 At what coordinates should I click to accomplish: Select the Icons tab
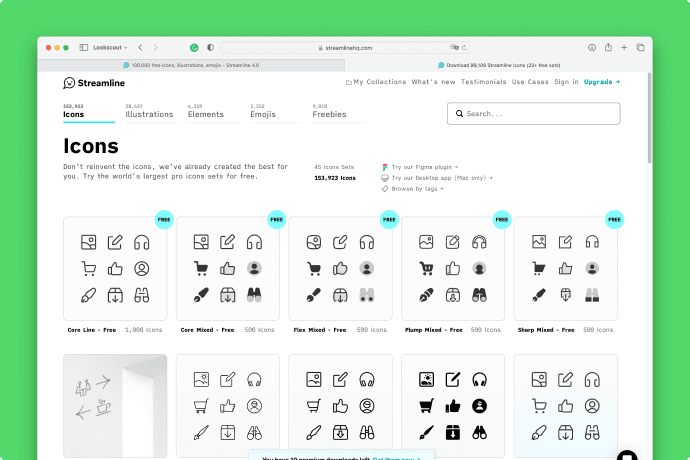pos(89,113)
